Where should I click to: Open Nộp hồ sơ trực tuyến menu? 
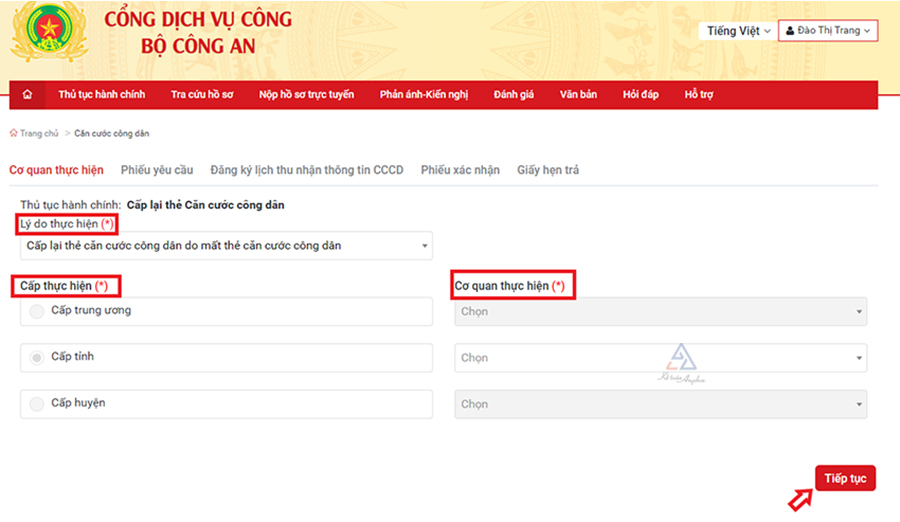tap(307, 95)
